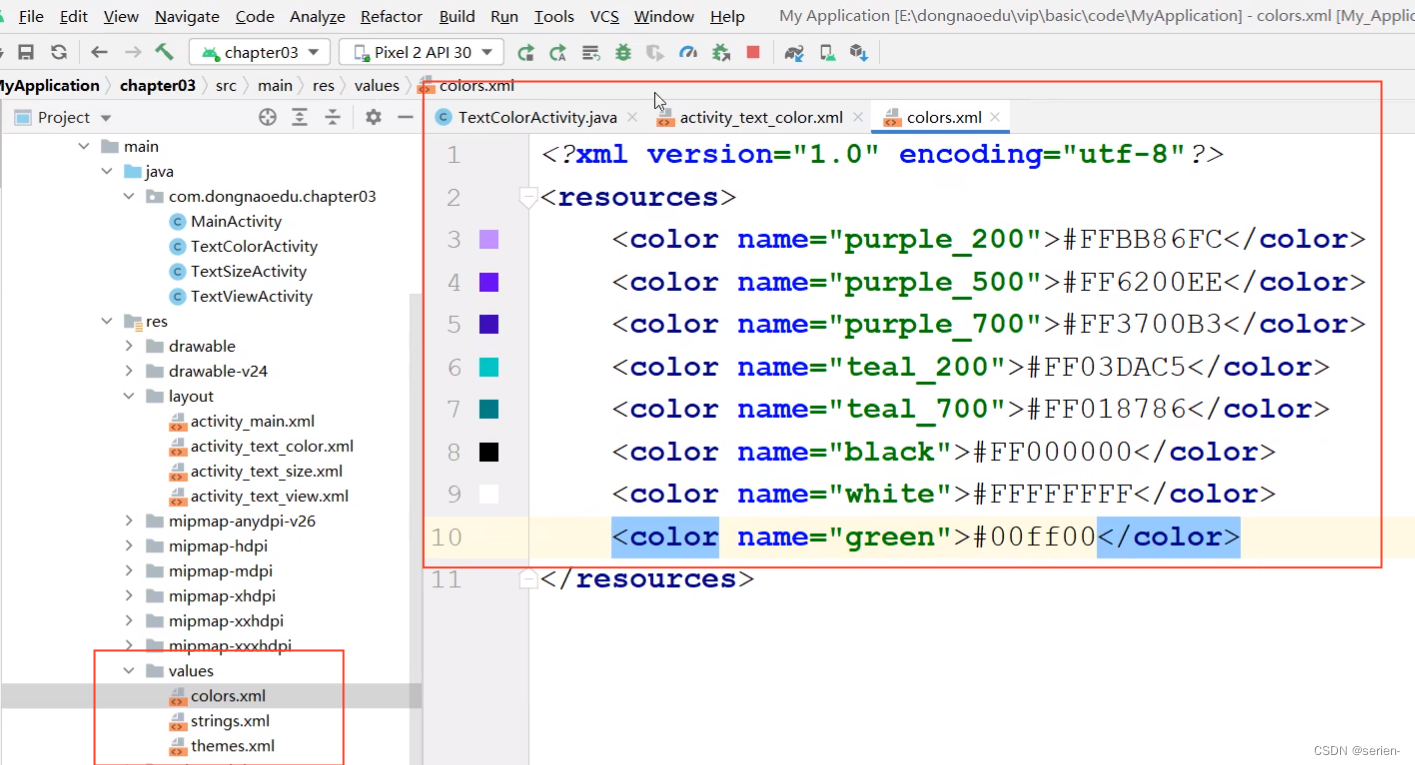Click the purple_500 gutter color swatch

coord(488,282)
